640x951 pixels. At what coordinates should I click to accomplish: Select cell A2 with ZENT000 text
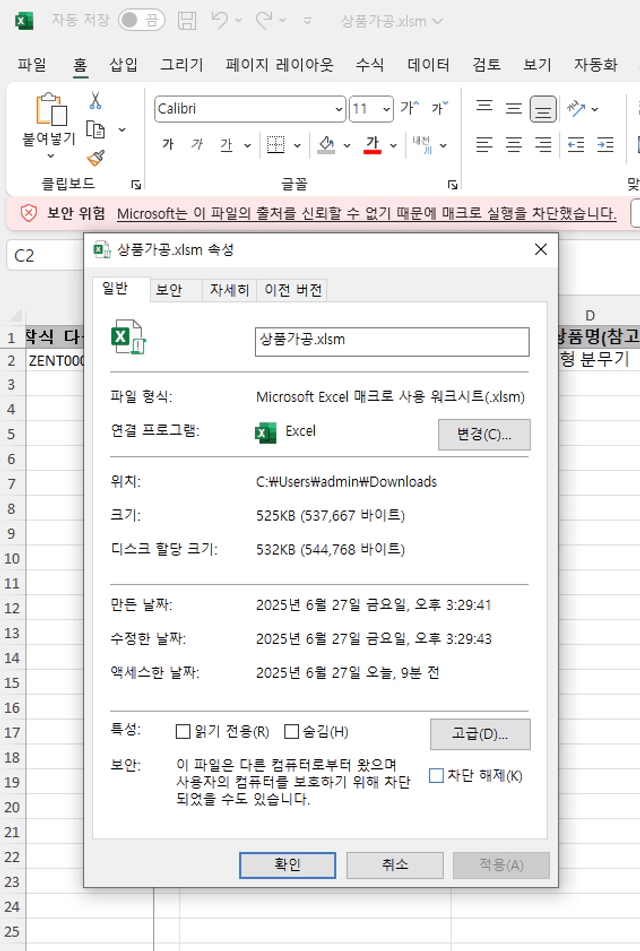[x=55, y=360]
